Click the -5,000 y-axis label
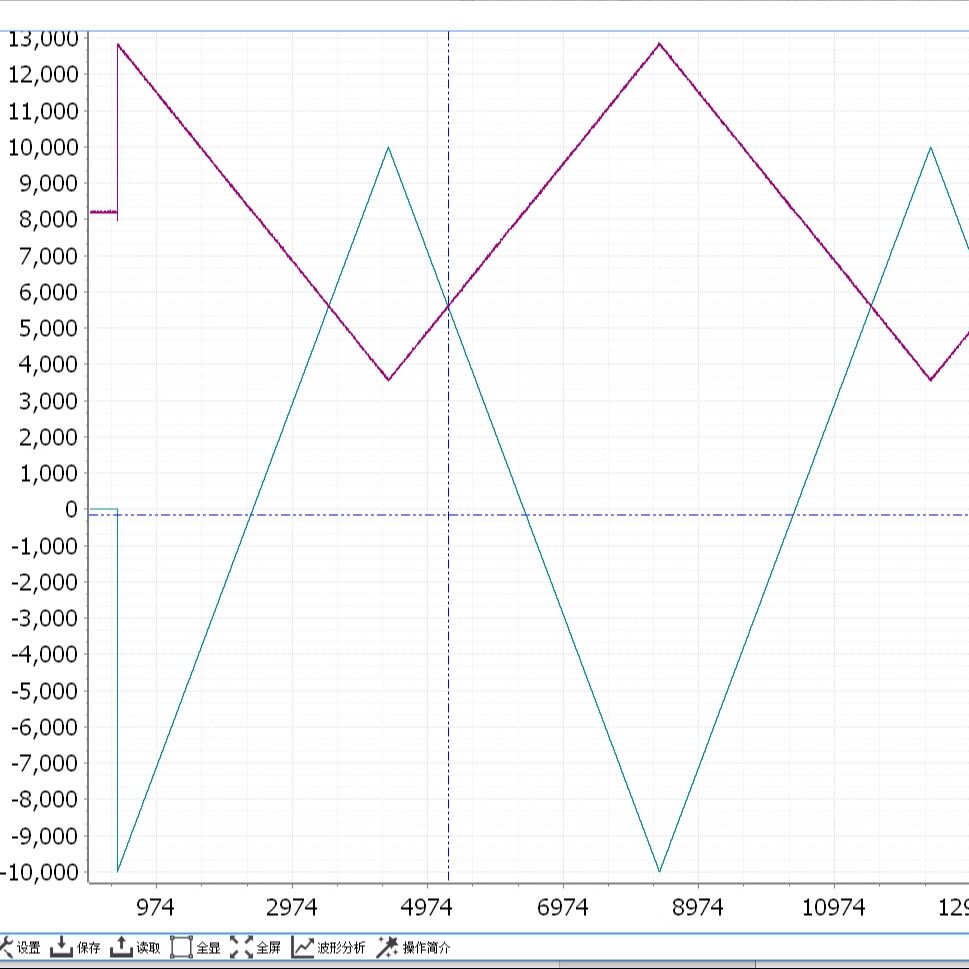 point(44,691)
